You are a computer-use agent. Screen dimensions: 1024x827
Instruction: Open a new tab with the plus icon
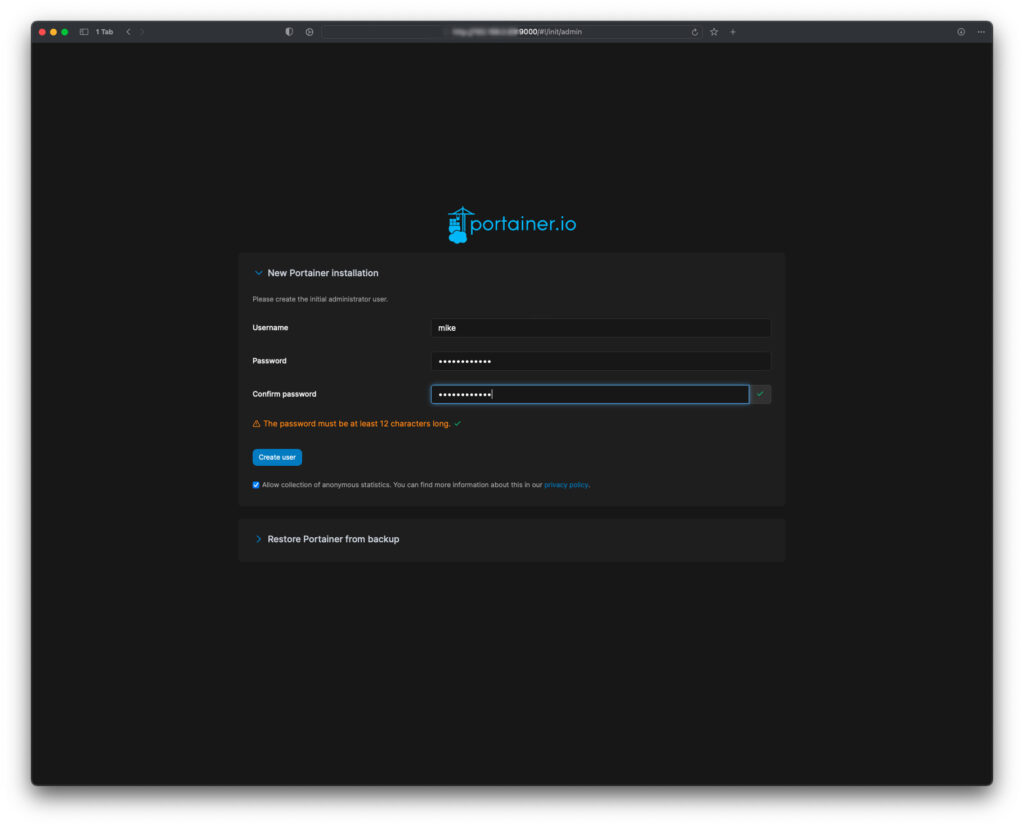(x=733, y=32)
